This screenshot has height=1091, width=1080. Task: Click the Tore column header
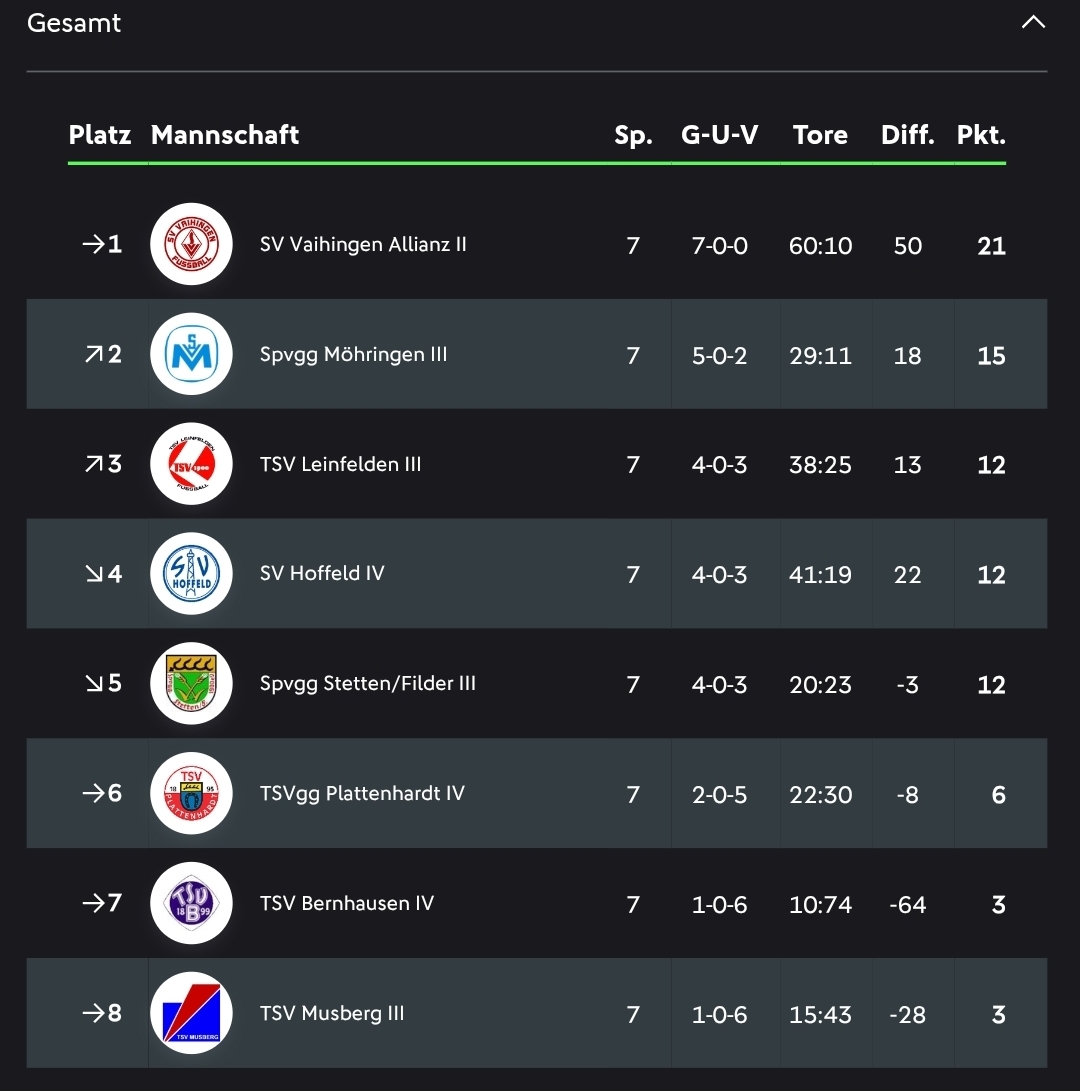[820, 135]
